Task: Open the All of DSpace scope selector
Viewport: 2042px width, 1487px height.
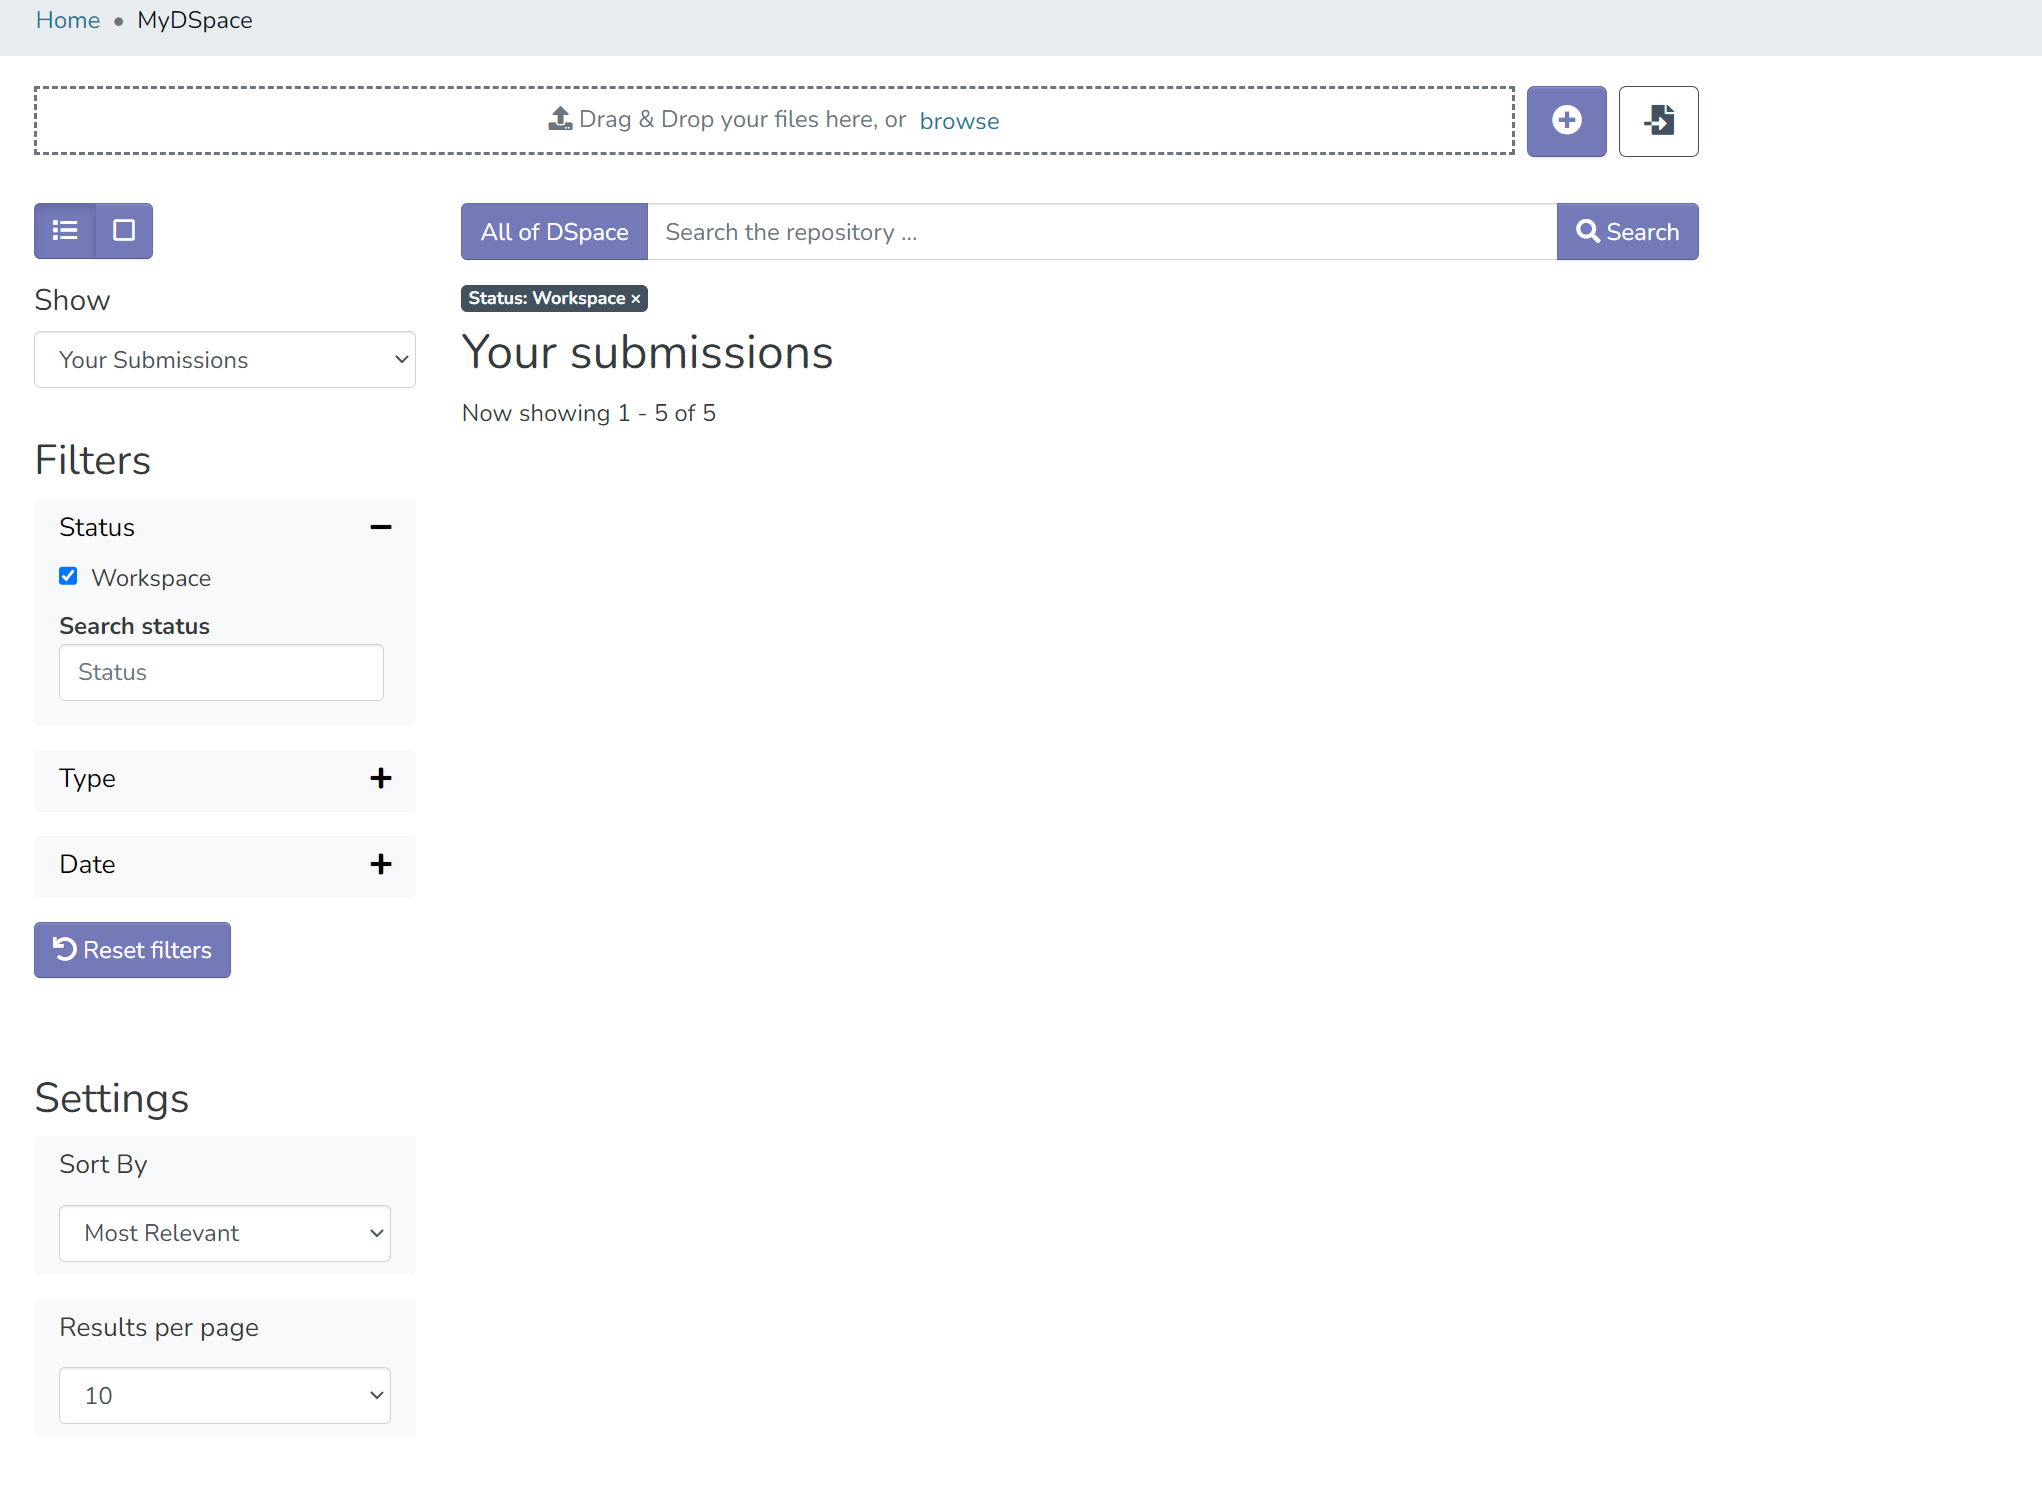Action: 553,231
